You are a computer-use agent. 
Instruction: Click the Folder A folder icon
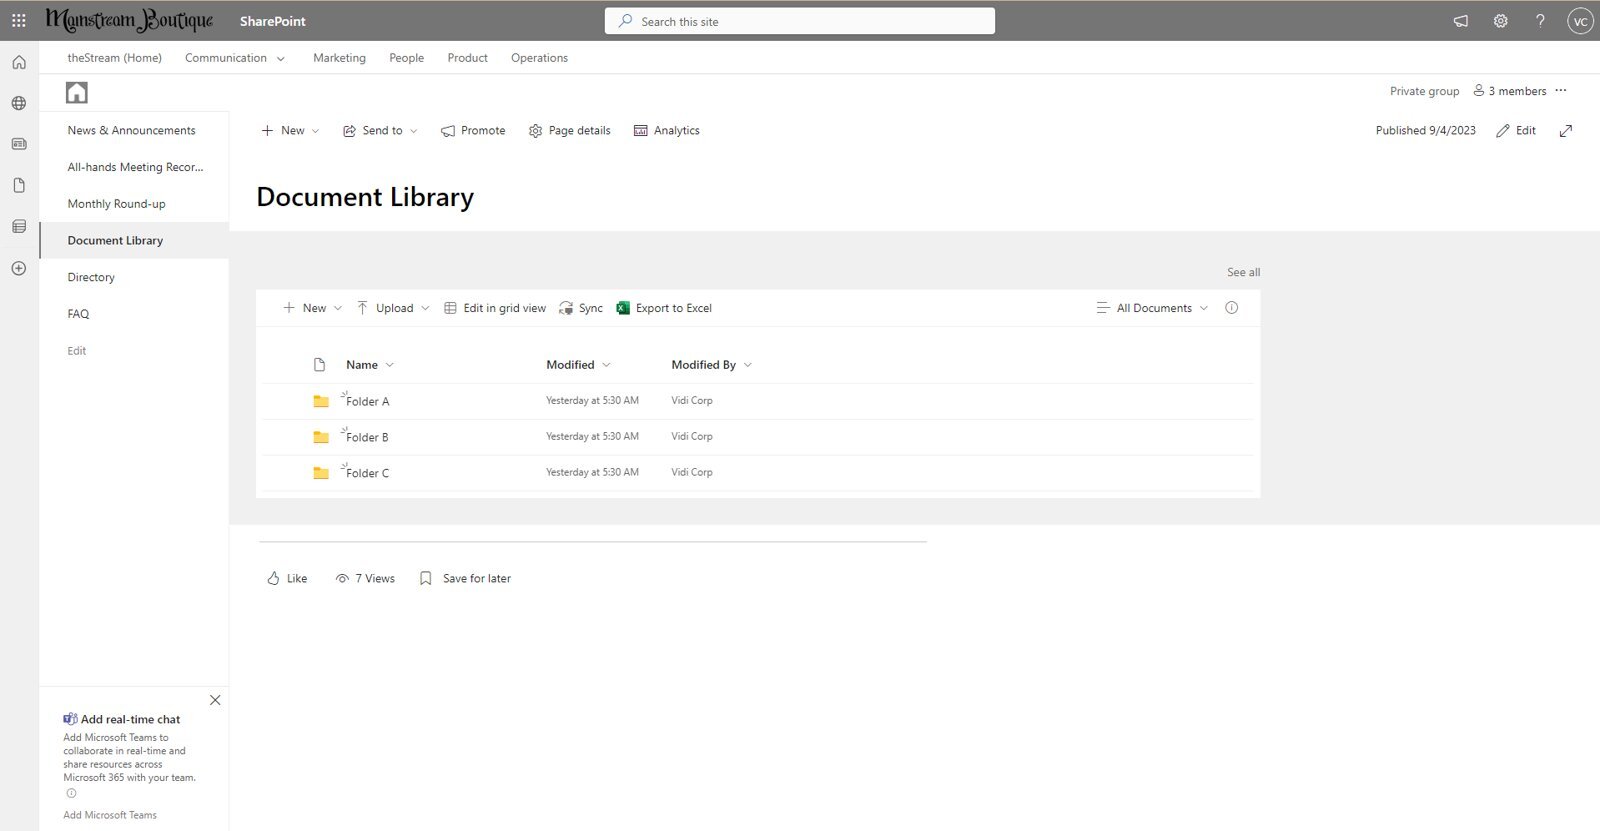(x=321, y=401)
